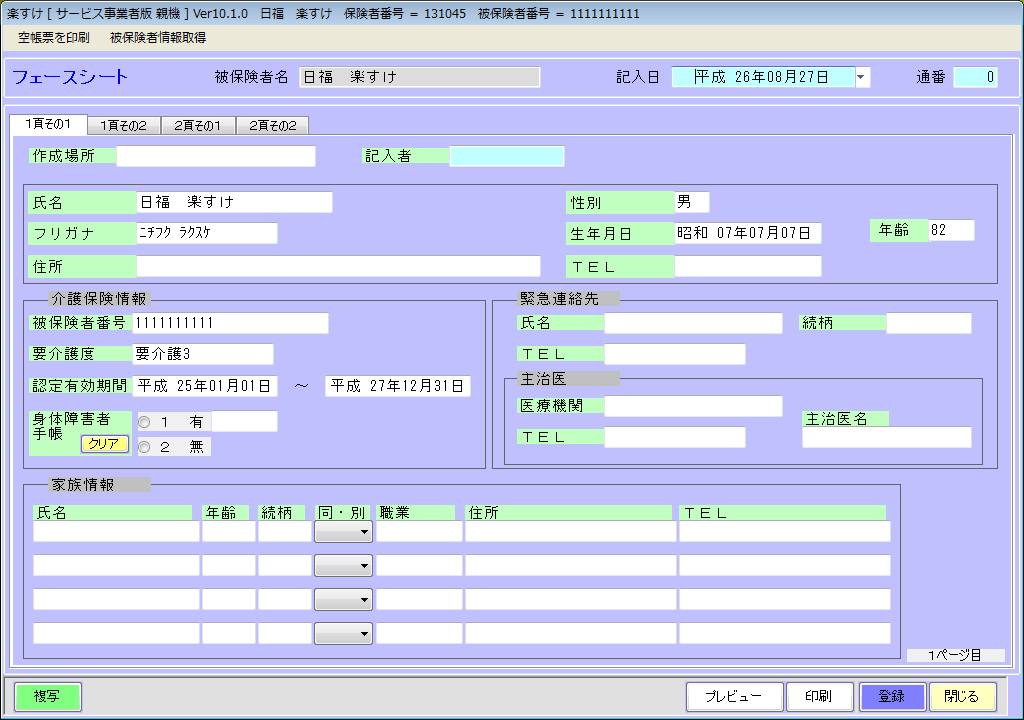This screenshot has width=1024, height=720.
Task: Click the 要介護度 field
Action: (203, 354)
